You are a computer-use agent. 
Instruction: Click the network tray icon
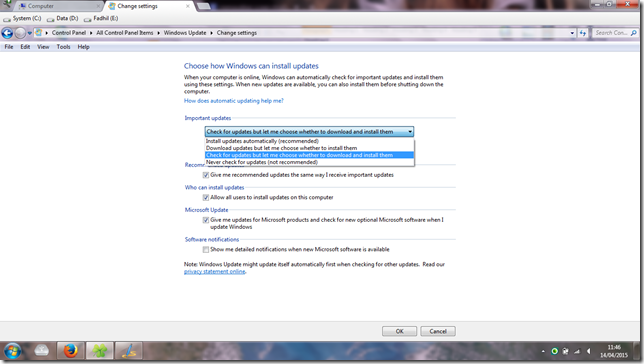[566, 351]
